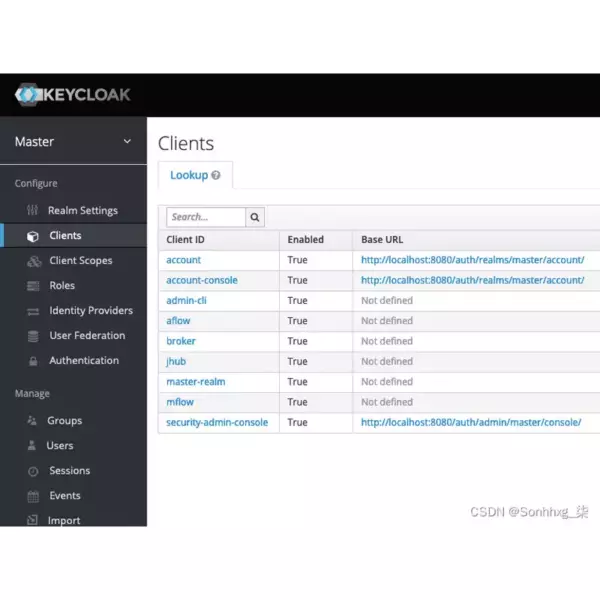Open Client Scopes in sidebar

pyautogui.click(x=81, y=261)
